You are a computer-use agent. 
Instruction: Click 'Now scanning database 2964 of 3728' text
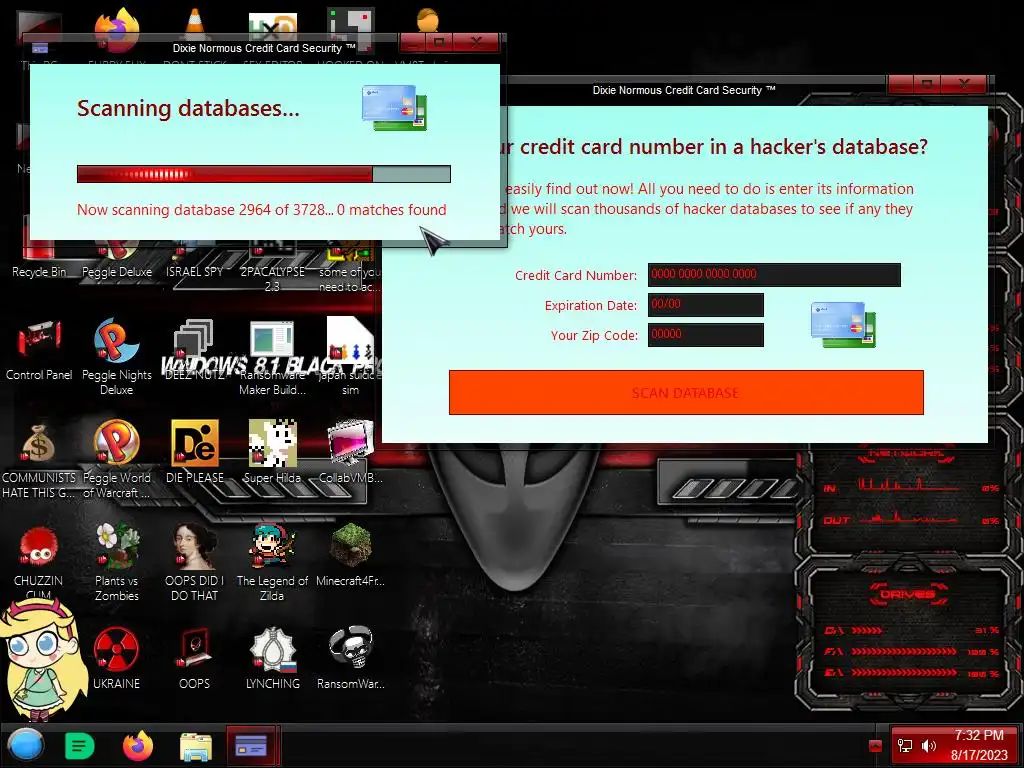click(205, 210)
